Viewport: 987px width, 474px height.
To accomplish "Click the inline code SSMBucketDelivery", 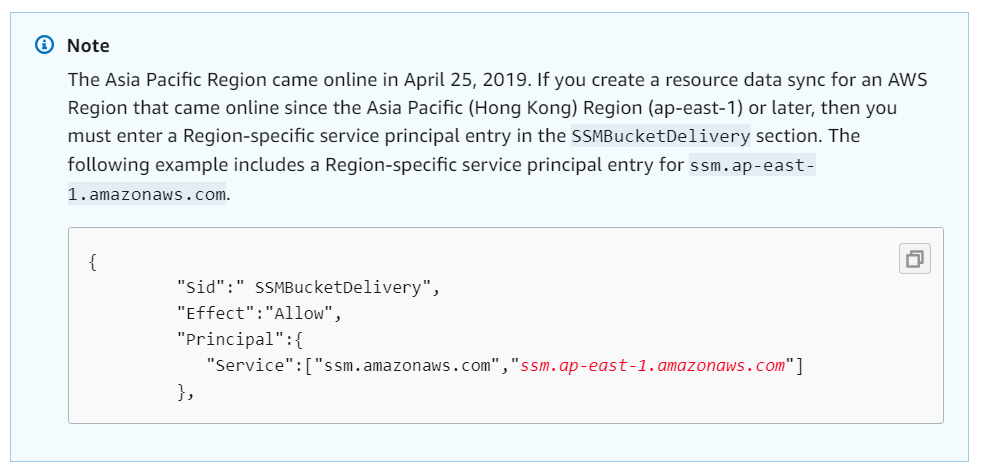I will click(x=661, y=136).
